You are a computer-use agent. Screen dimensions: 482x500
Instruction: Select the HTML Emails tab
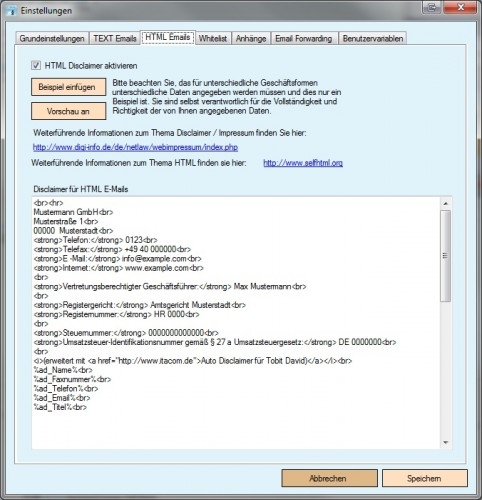pos(168,37)
